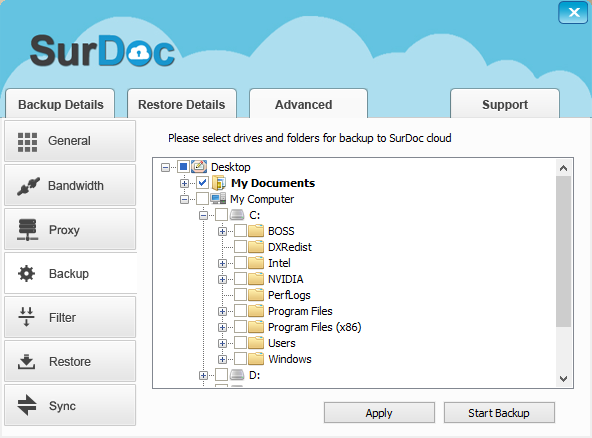Expand the Windows folder node
The image size is (592, 438).
tap(222, 359)
